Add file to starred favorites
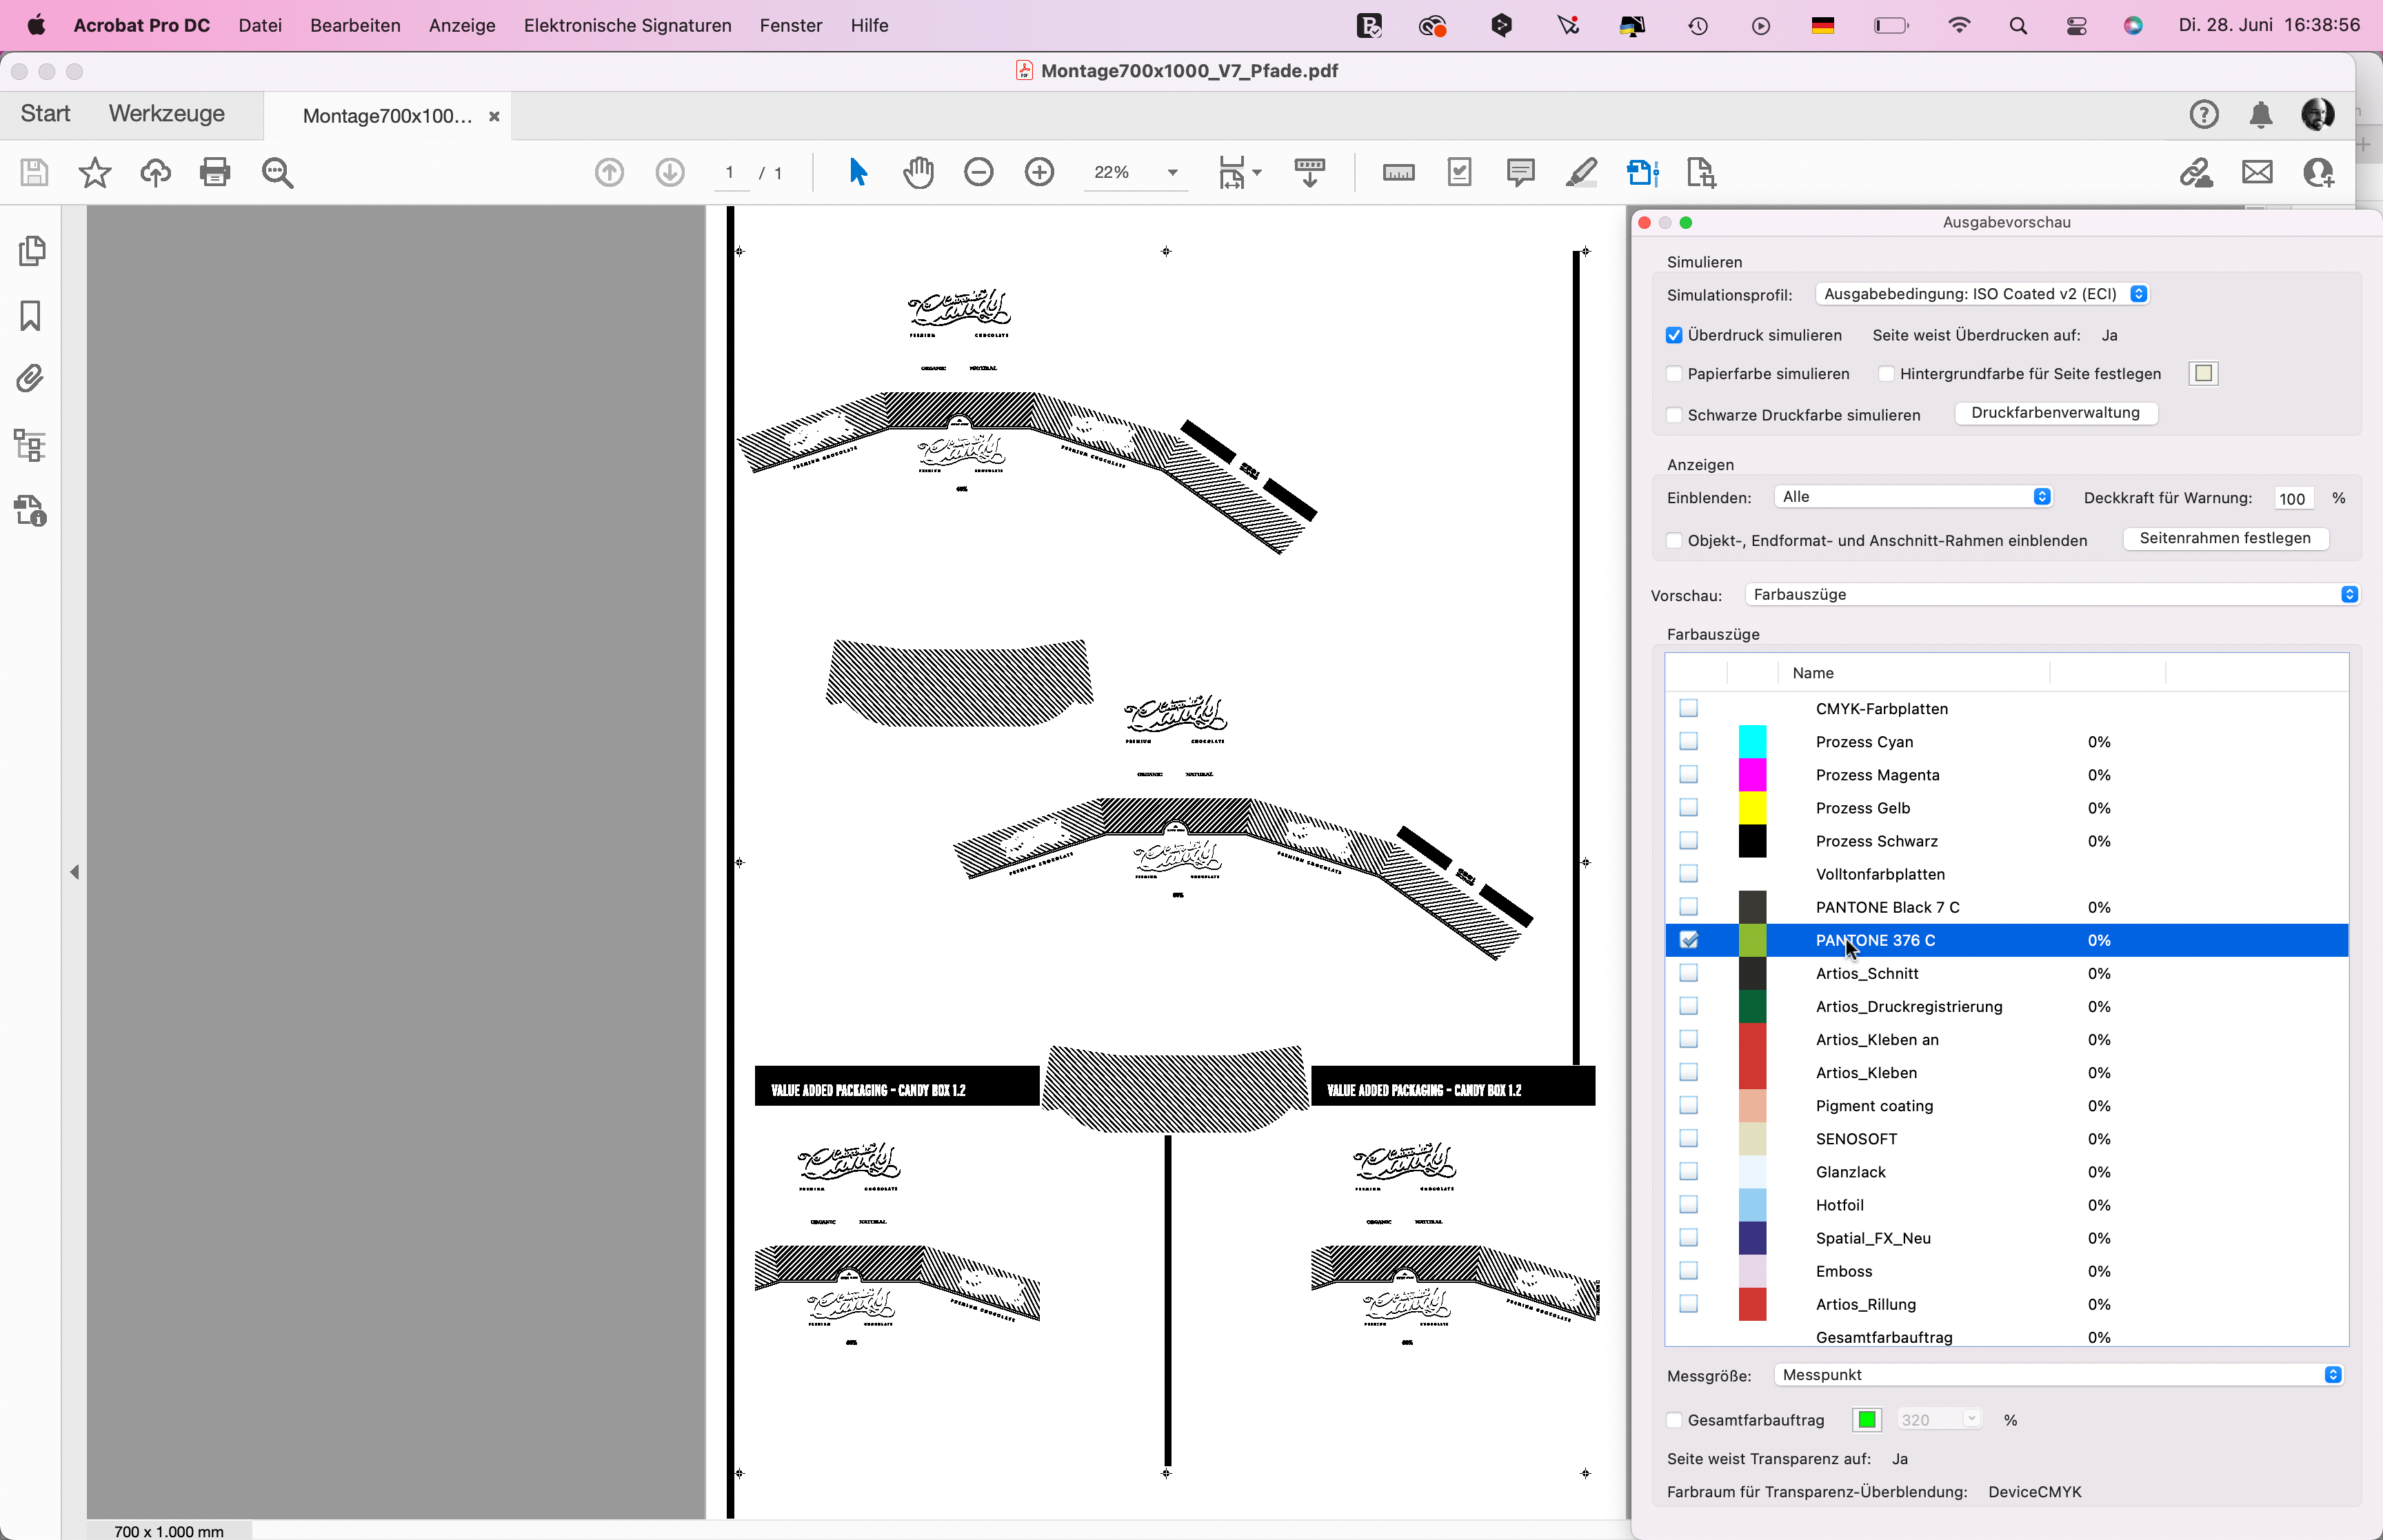The height and width of the screenshot is (1540, 2383). pos(95,172)
